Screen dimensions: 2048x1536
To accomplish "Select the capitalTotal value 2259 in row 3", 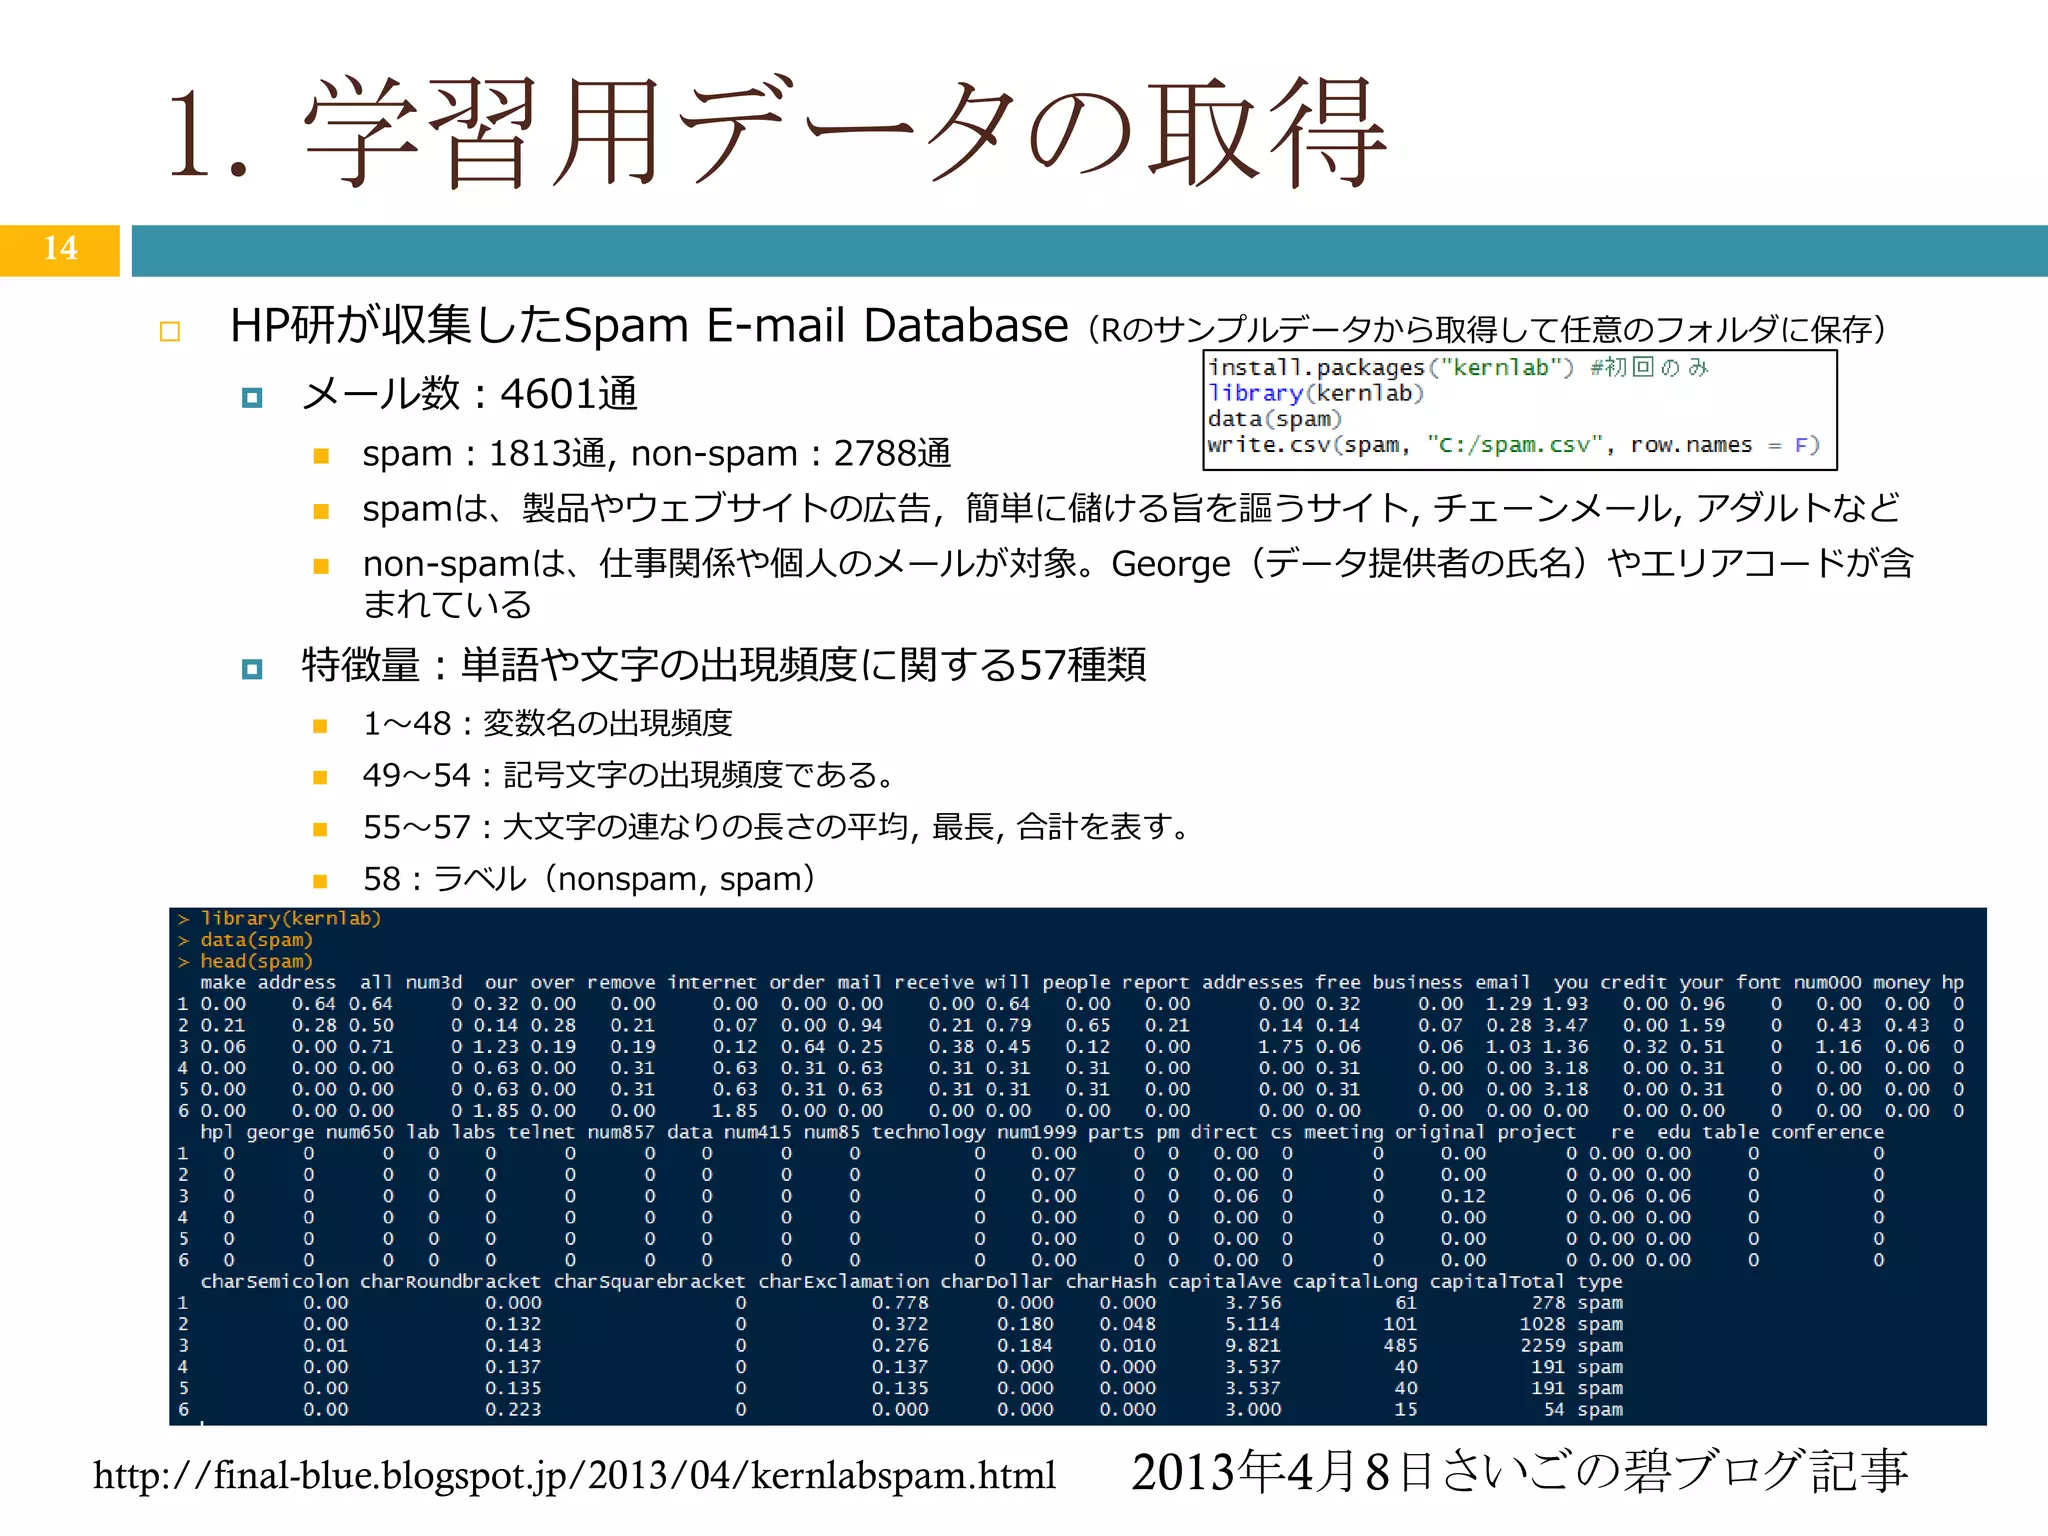I will [1543, 1345].
